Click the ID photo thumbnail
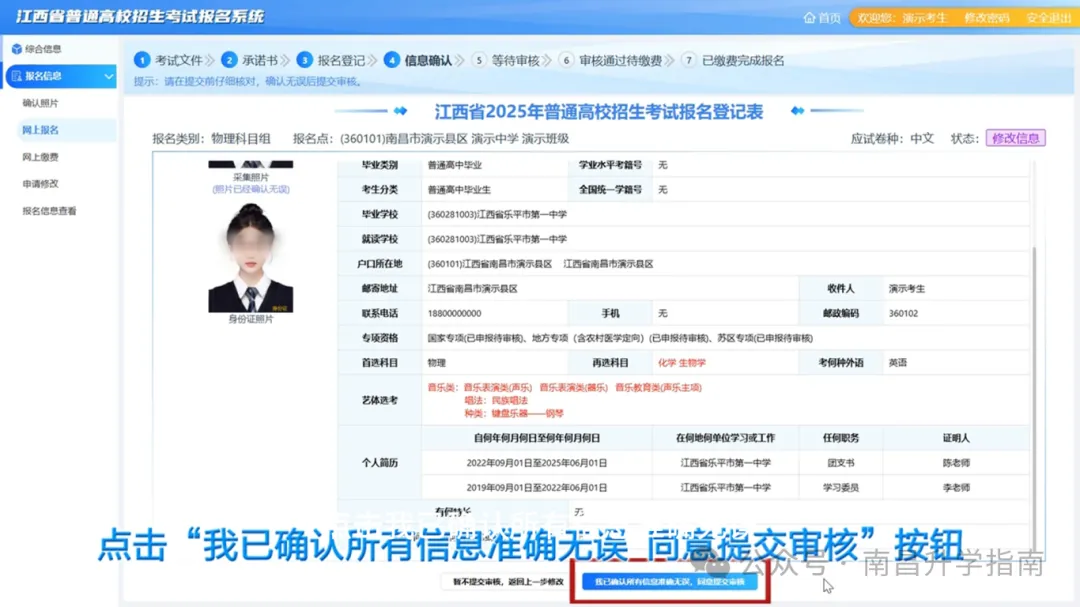Viewport: 1080px width, 607px height. [251, 258]
